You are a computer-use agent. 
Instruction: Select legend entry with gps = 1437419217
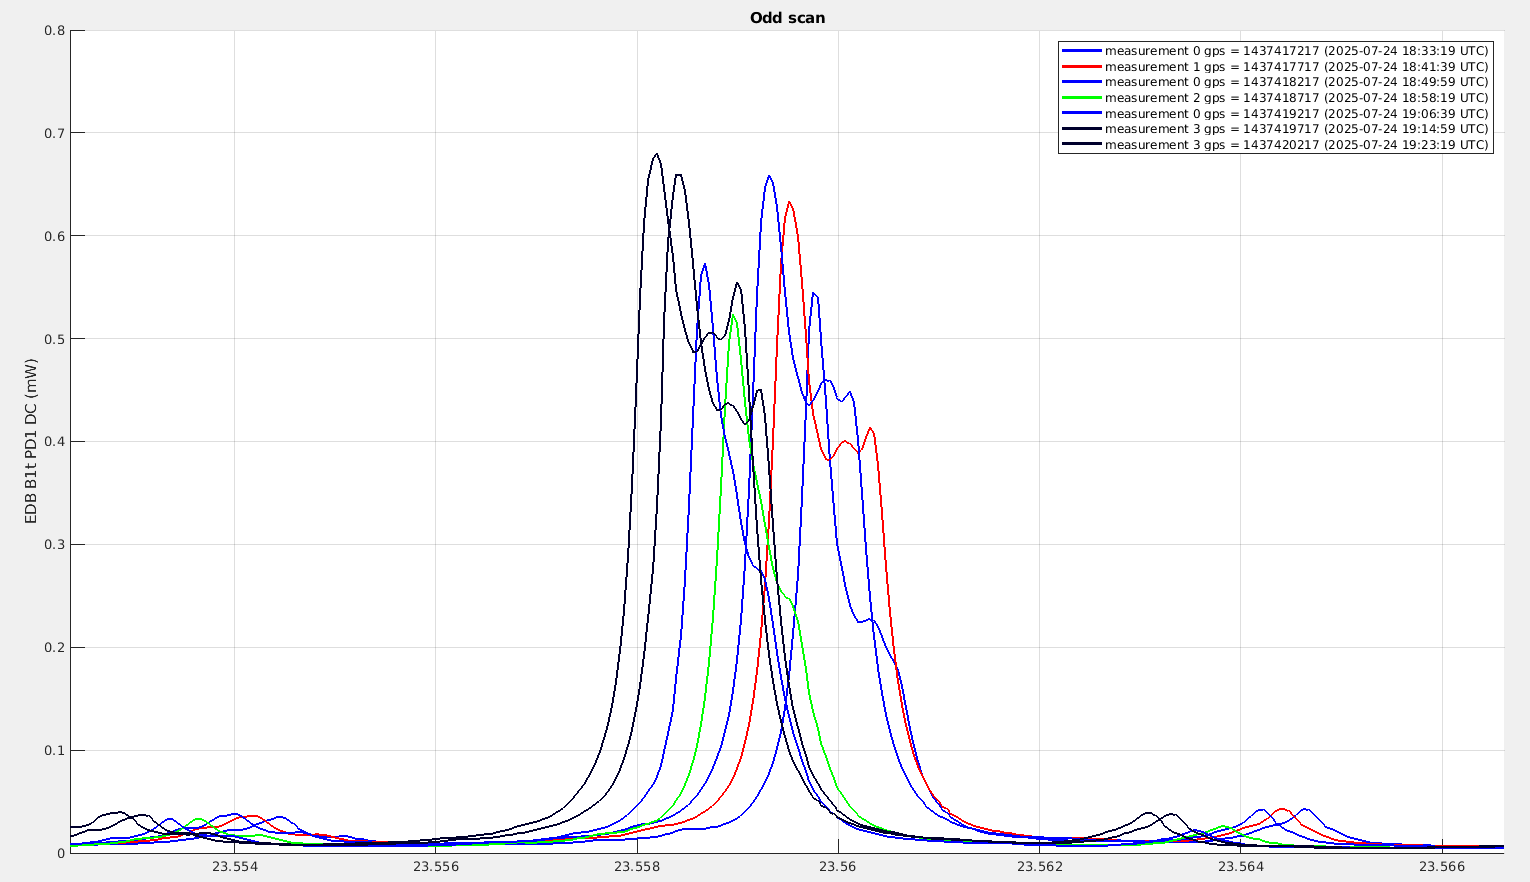1275,114
